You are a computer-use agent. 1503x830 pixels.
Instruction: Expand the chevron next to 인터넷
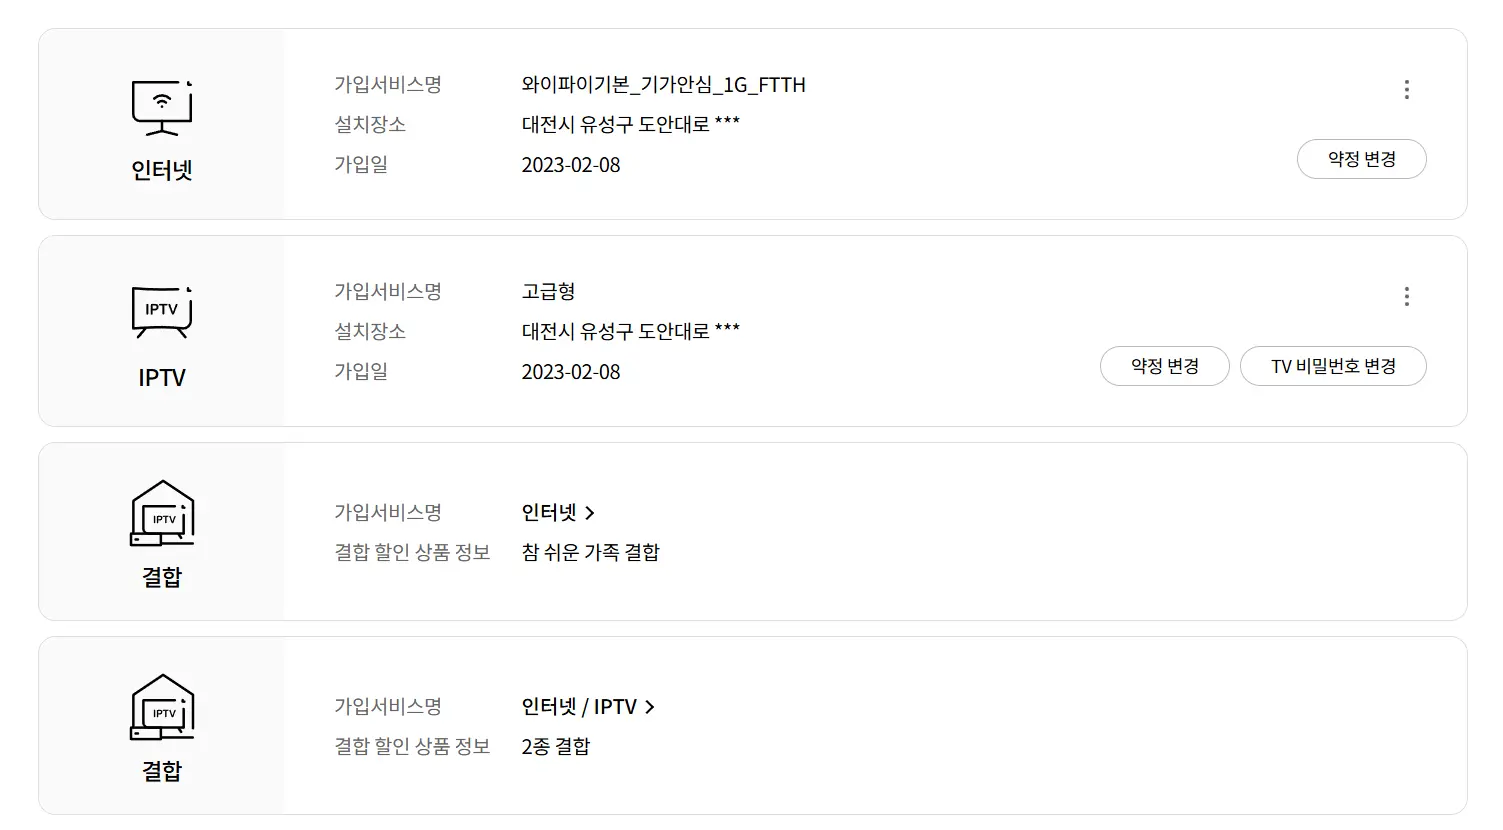[590, 513]
